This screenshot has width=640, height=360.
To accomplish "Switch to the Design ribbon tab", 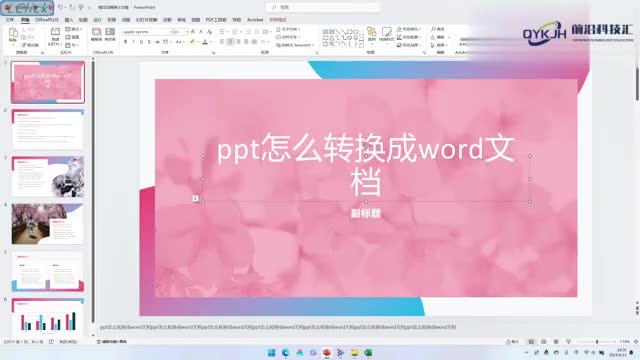I will [x=97, y=20].
